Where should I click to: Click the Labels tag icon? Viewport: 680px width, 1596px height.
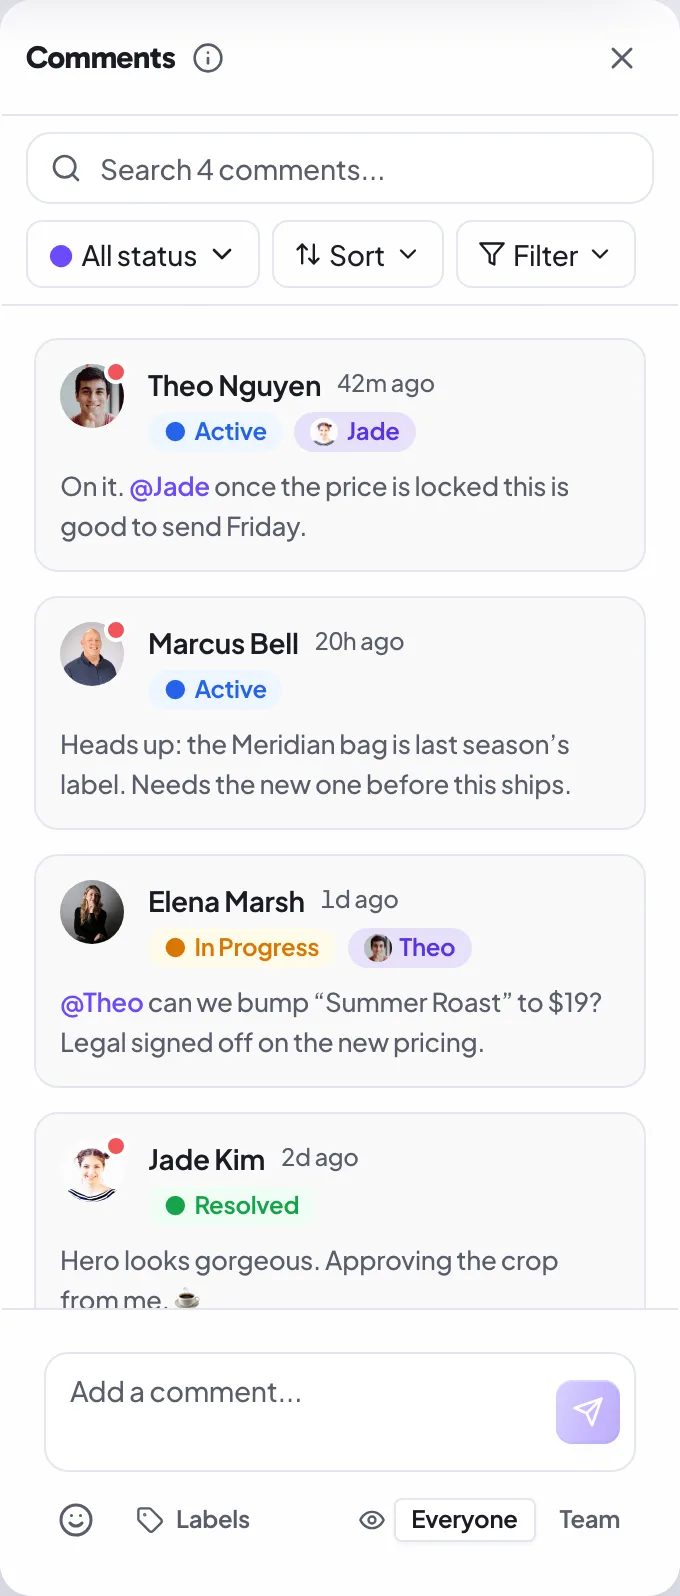coord(150,1520)
